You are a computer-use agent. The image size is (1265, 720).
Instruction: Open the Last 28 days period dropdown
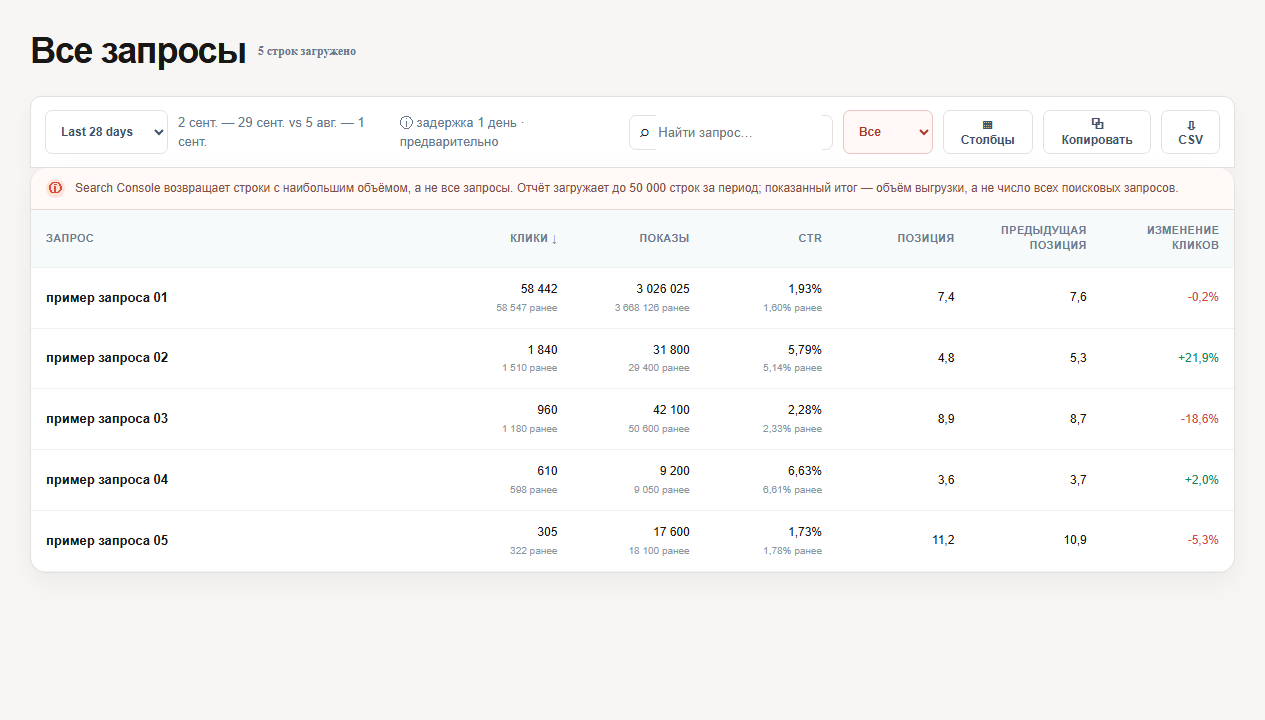(106, 132)
